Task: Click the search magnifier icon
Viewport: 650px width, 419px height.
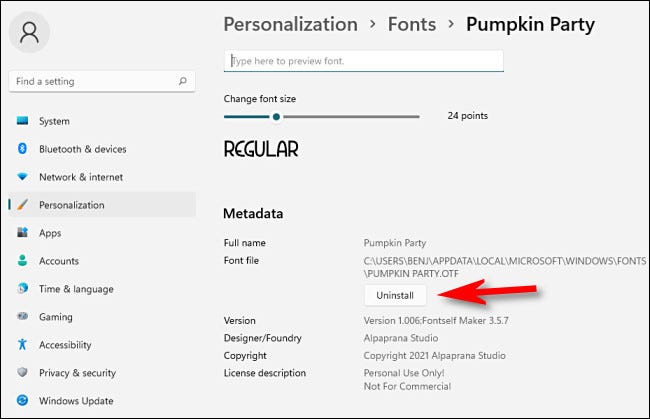Action: click(x=183, y=81)
